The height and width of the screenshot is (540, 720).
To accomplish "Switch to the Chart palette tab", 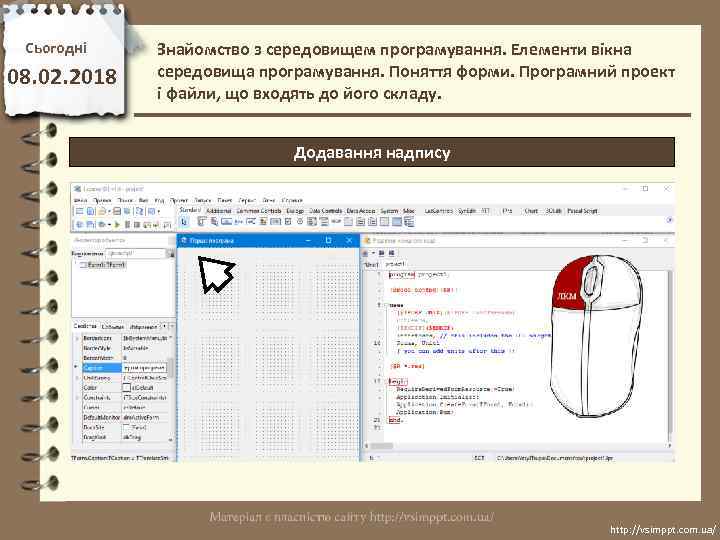I will pos(531,211).
